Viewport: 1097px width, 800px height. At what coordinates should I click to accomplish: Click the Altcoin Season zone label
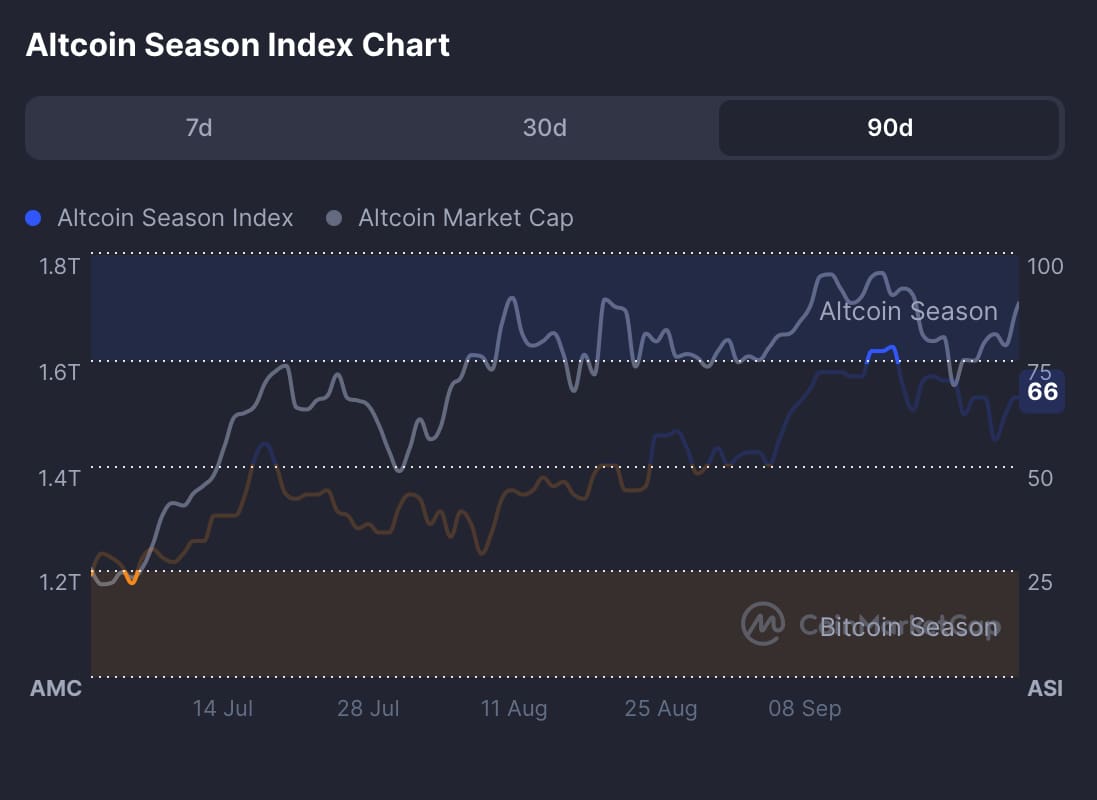tap(908, 311)
